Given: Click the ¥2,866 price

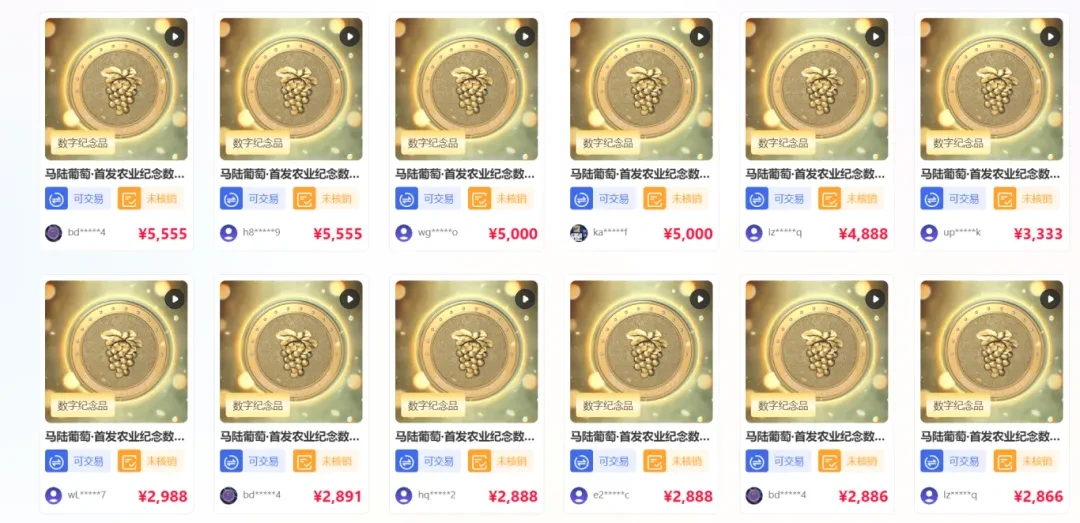Looking at the screenshot, I should tap(1038, 496).
